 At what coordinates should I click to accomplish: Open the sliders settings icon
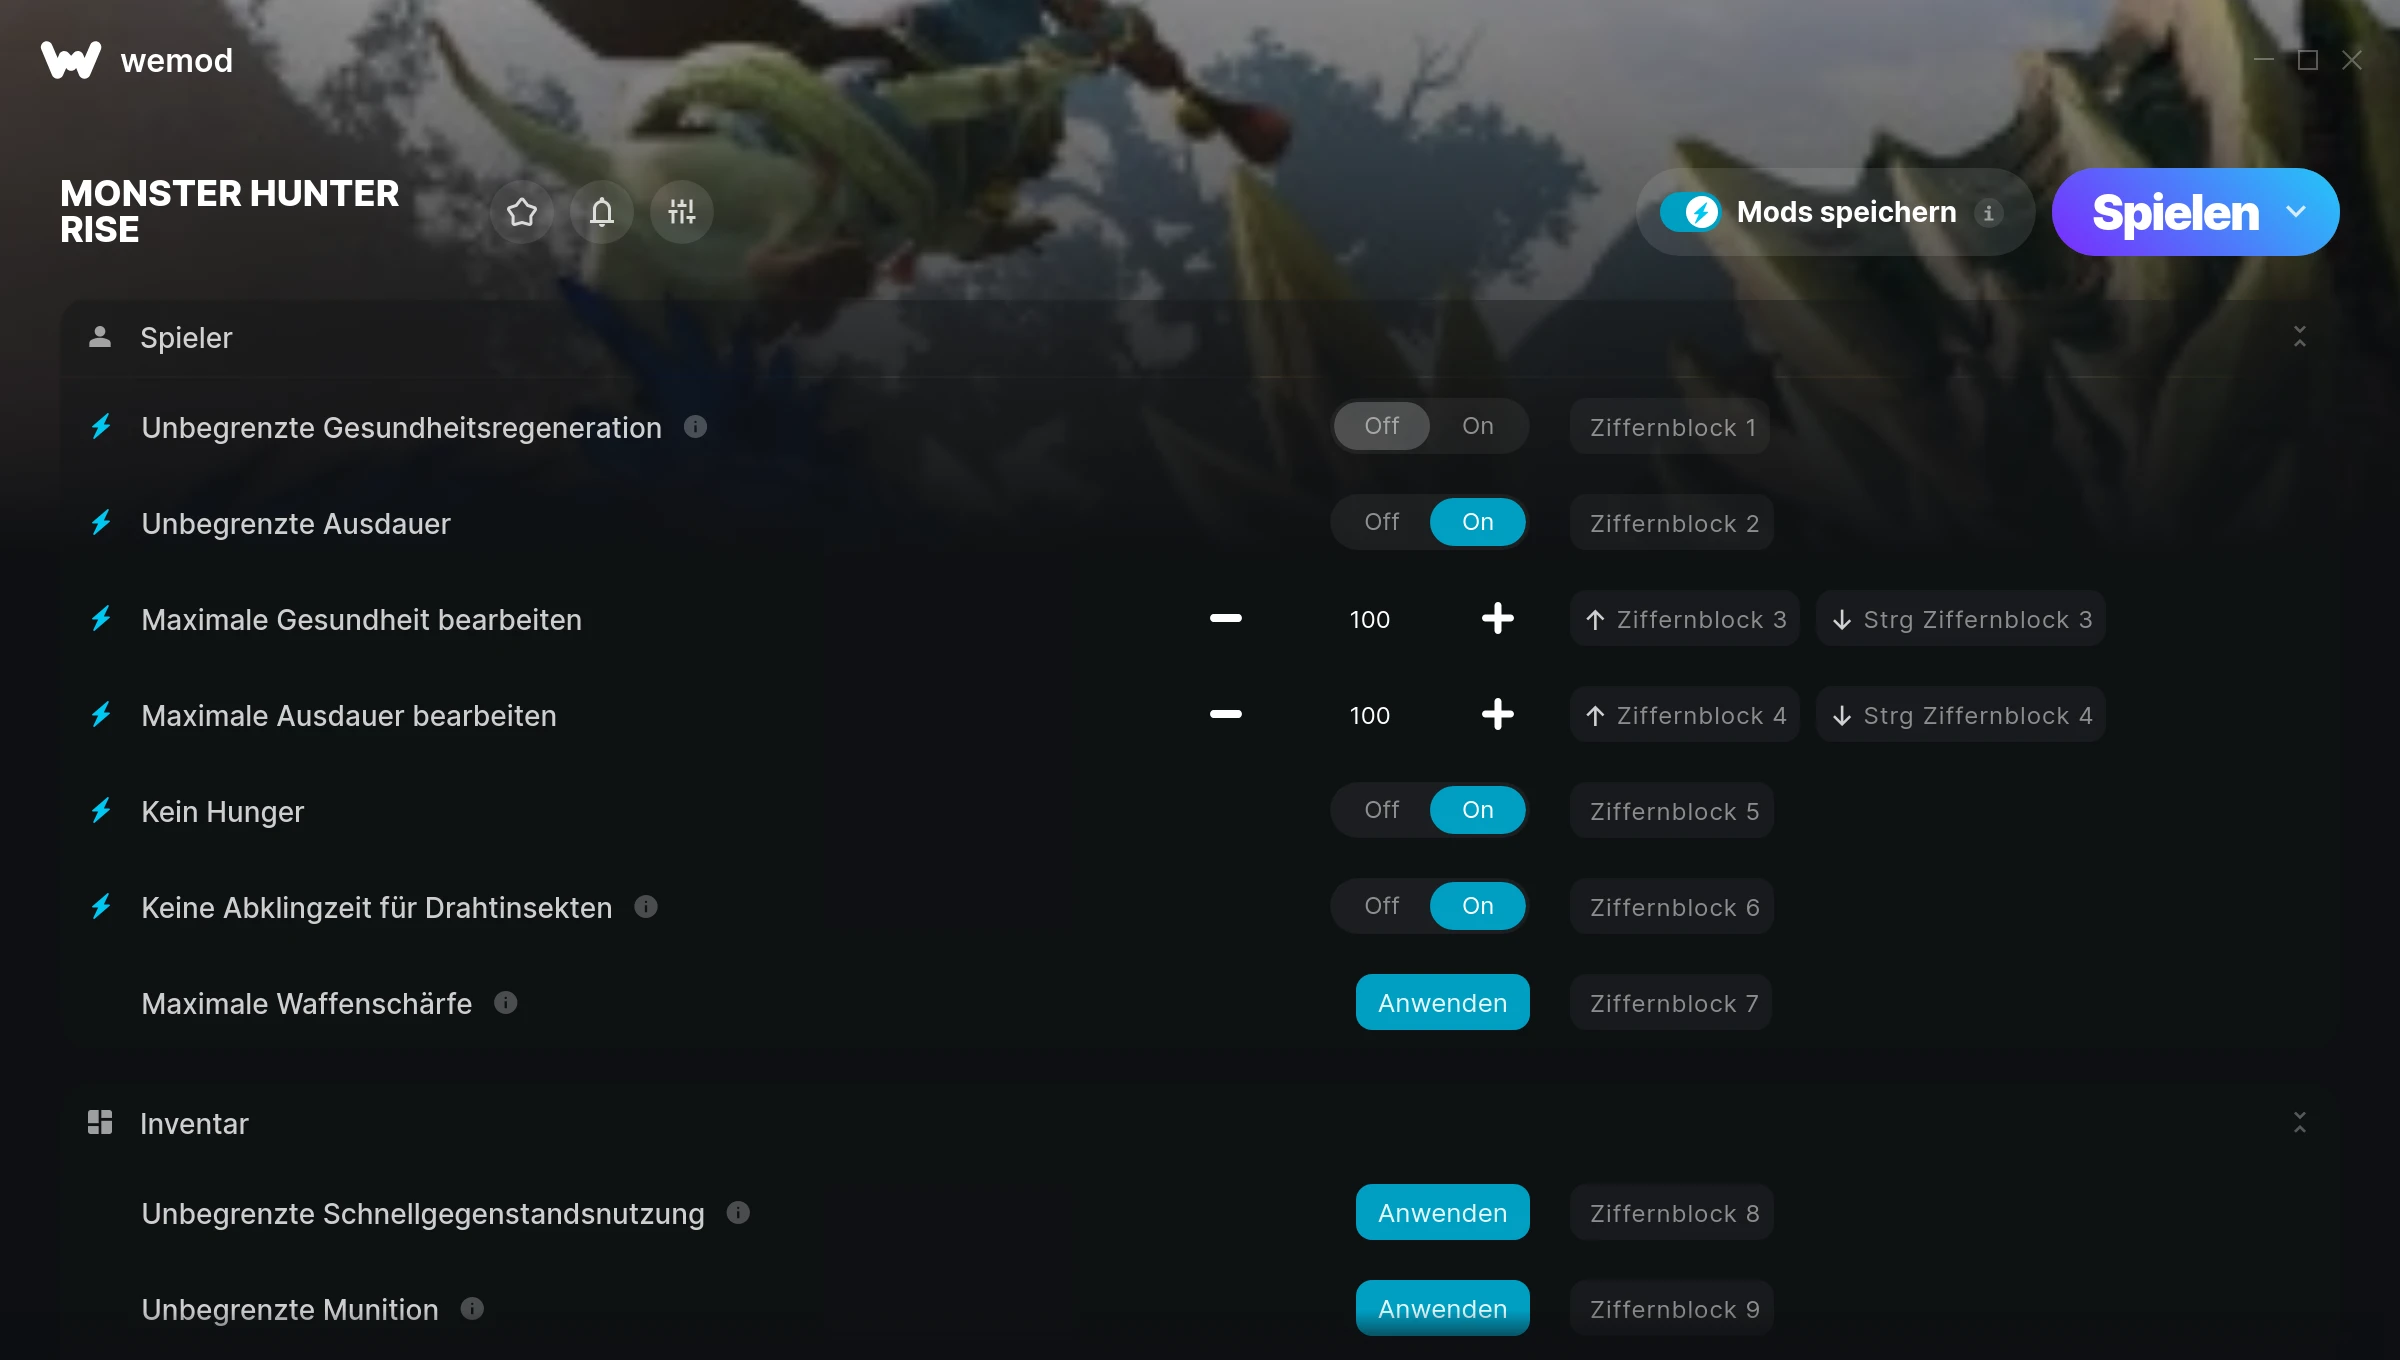(682, 212)
